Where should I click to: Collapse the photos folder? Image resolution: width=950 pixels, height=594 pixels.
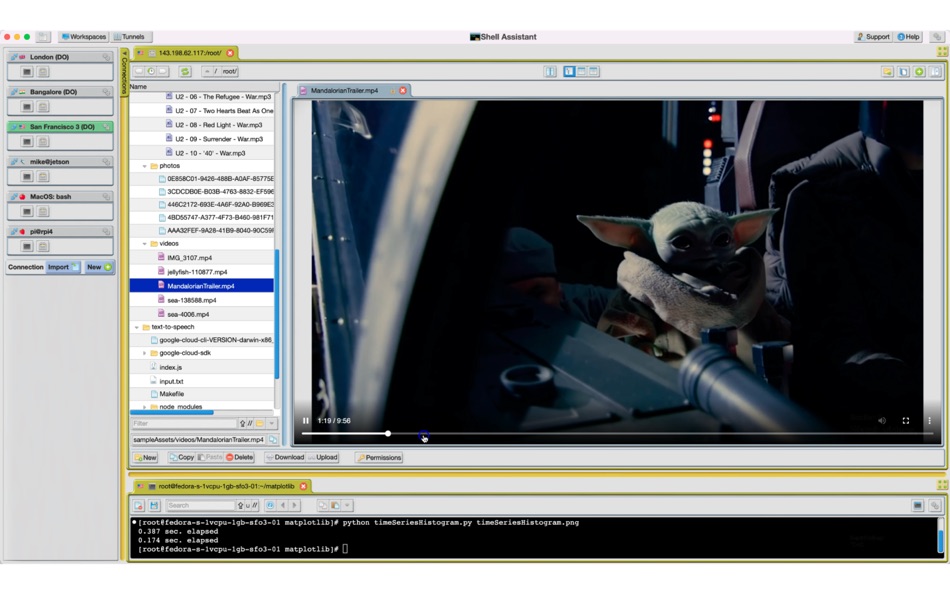[x=145, y=166]
